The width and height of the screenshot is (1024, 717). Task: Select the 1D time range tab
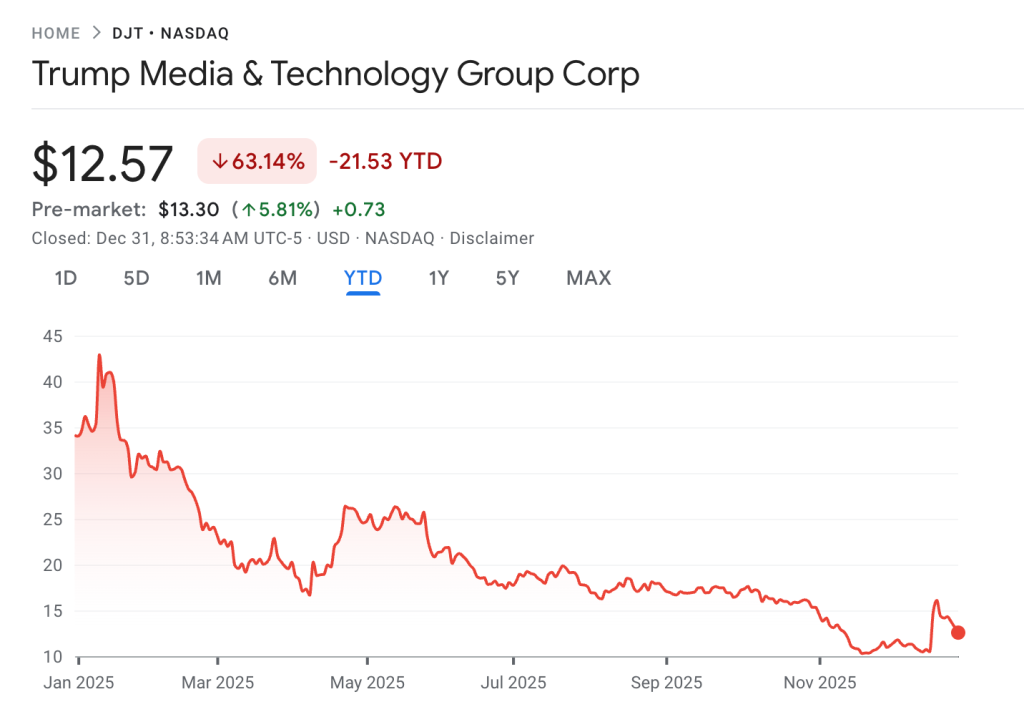(65, 278)
